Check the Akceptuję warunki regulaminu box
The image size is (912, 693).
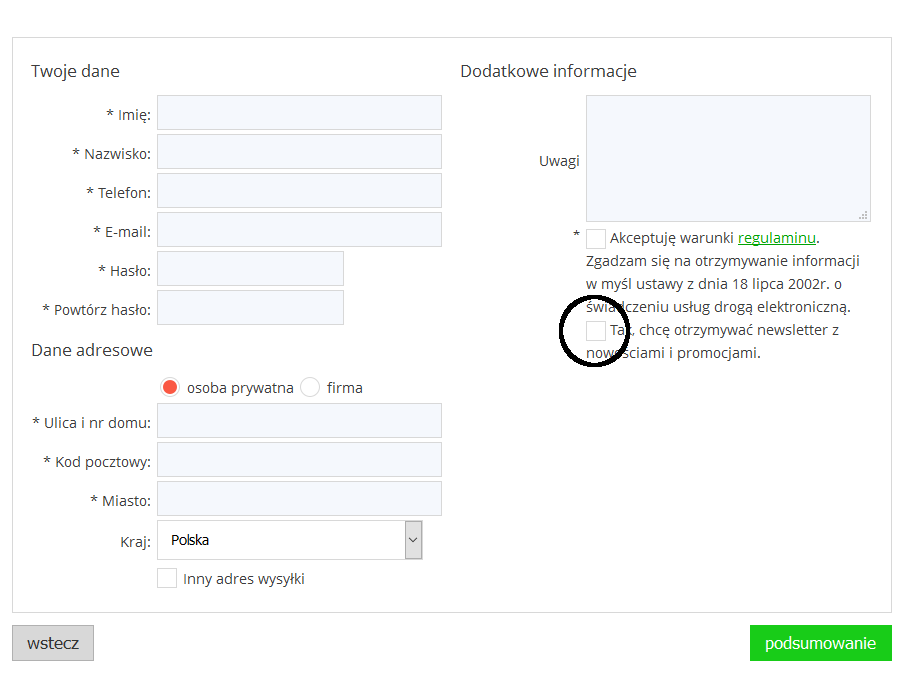click(596, 239)
